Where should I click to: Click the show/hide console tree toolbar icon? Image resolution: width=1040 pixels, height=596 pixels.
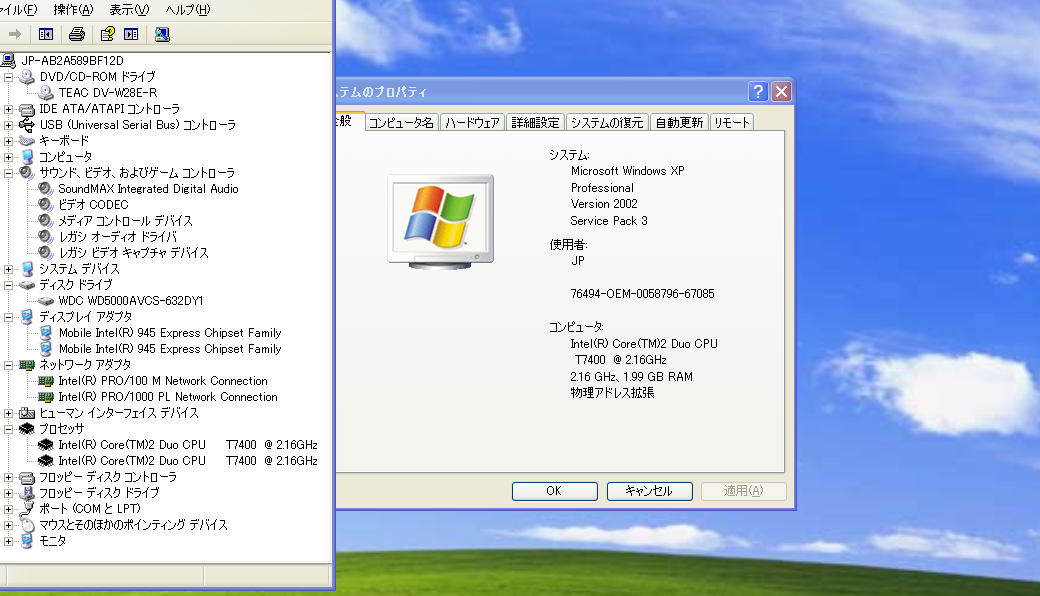(x=46, y=34)
